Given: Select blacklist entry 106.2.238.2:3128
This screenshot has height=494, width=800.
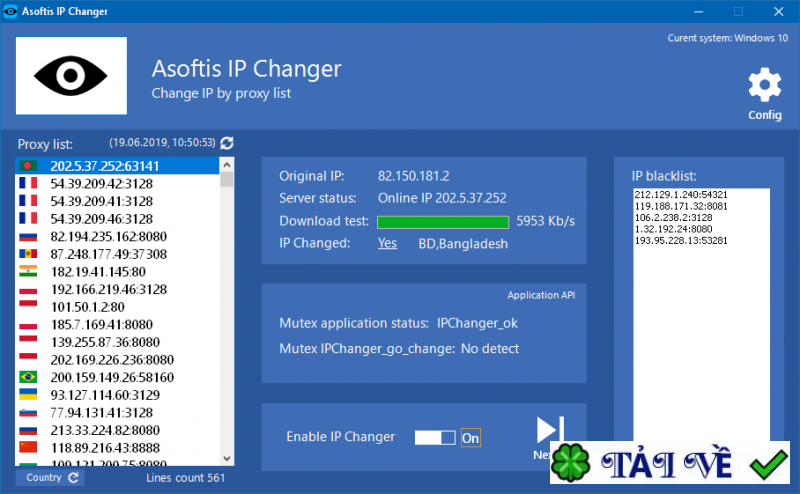Looking at the screenshot, I should pyautogui.click(x=673, y=217).
